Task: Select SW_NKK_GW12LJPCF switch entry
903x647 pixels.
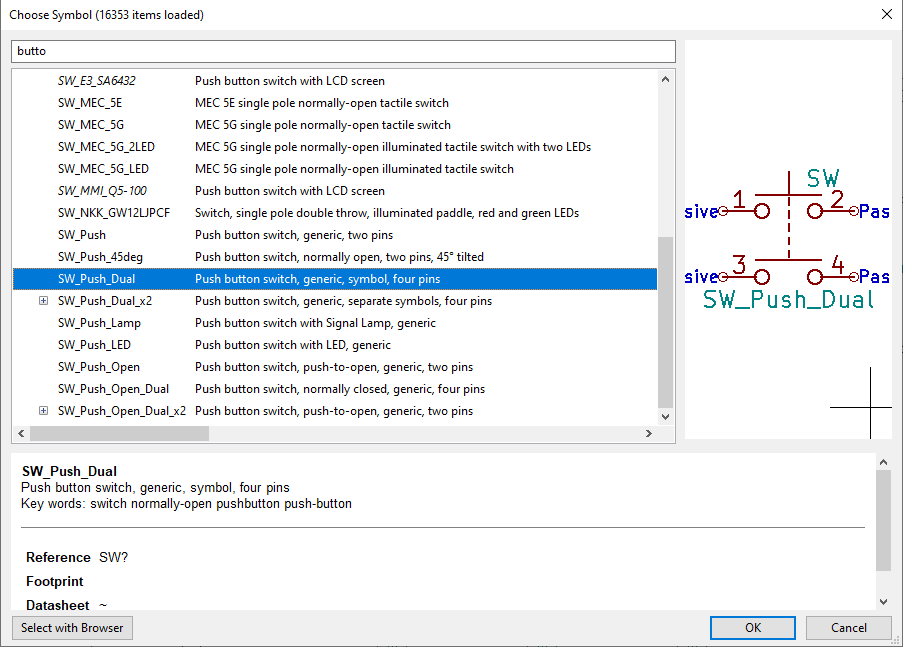Action: (x=114, y=213)
